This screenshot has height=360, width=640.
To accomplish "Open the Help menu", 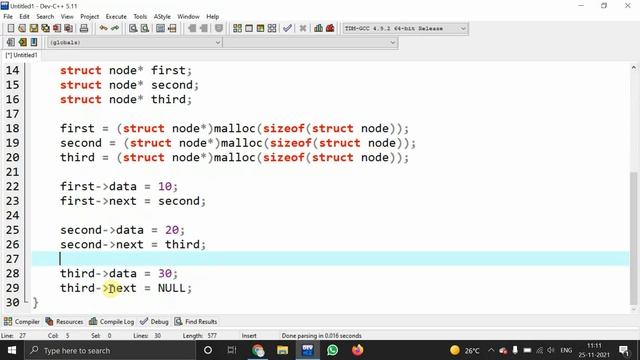I will (213, 16).
